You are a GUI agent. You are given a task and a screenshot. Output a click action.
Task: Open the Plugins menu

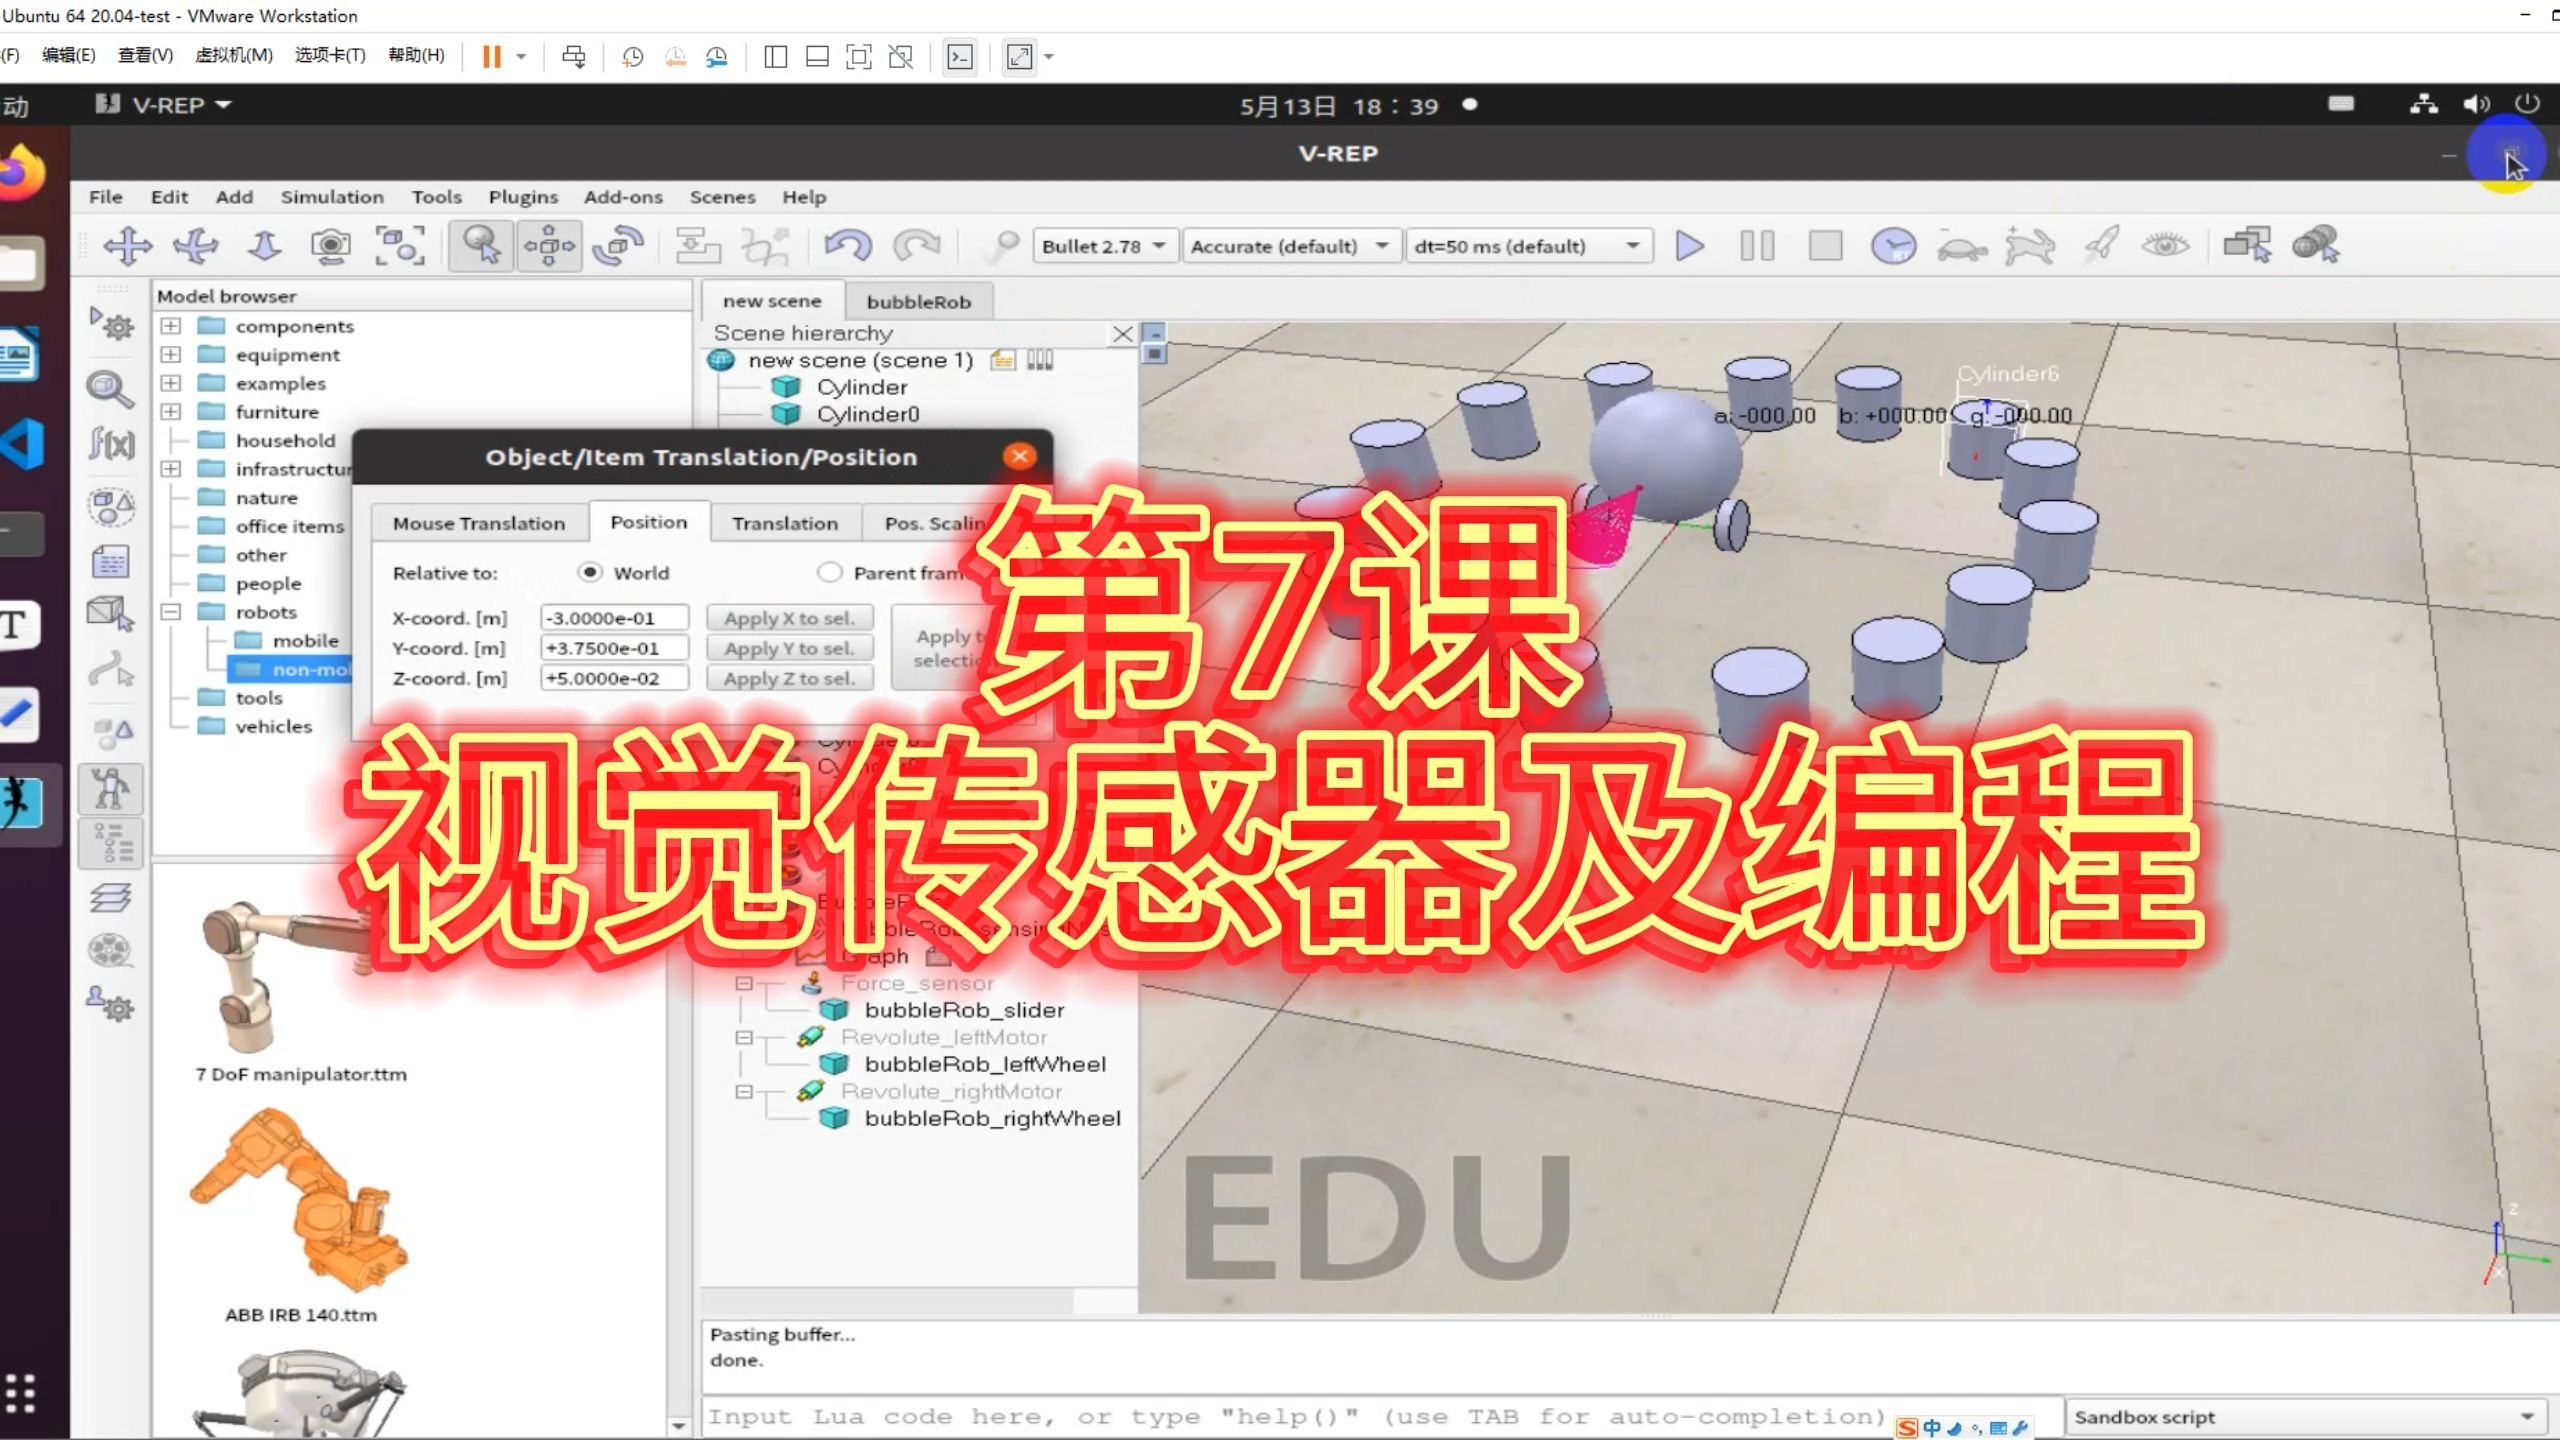click(523, 197)
